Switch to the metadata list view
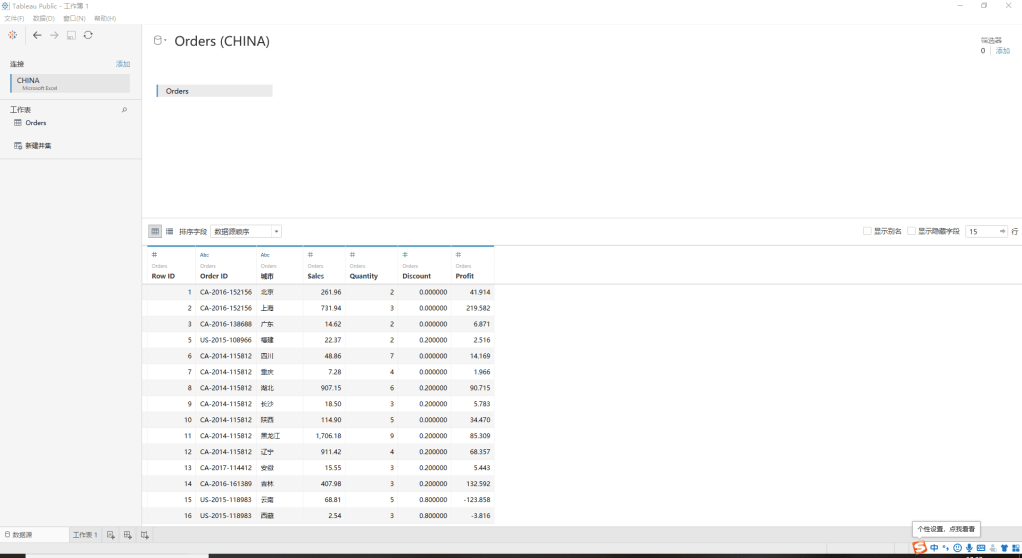 tap(169, 231)
